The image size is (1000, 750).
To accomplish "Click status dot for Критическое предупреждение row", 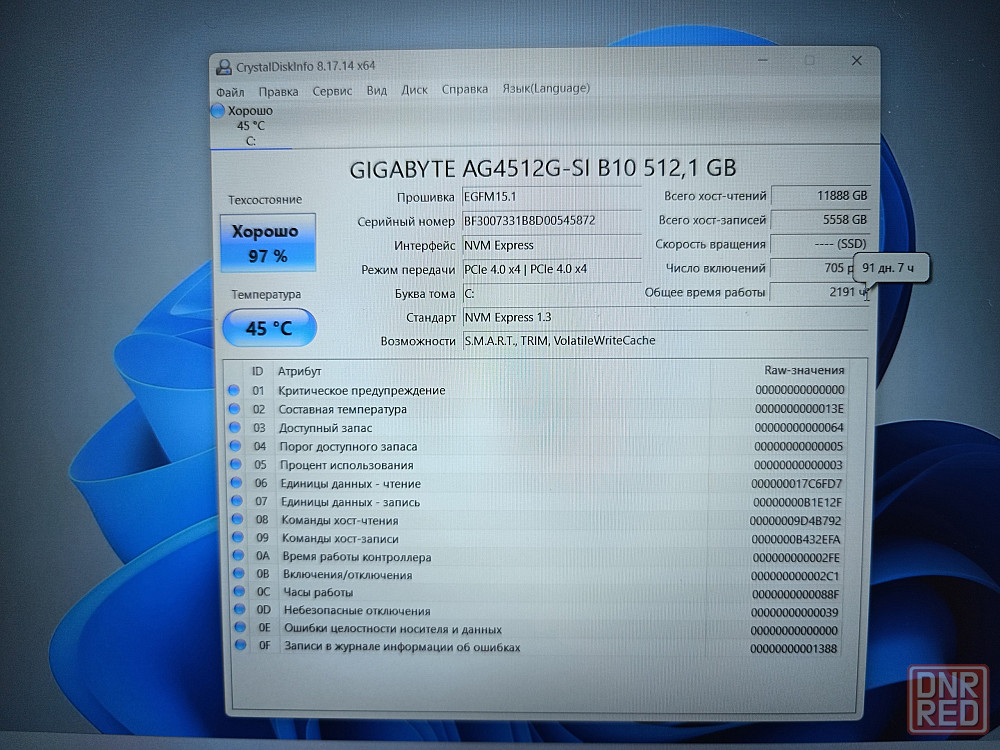I will (x=233, y=390).
